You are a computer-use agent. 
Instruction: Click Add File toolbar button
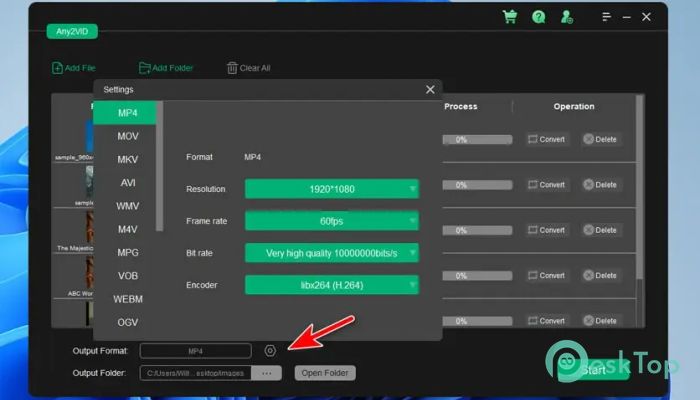pyautogui.click(x=74, y=68)
